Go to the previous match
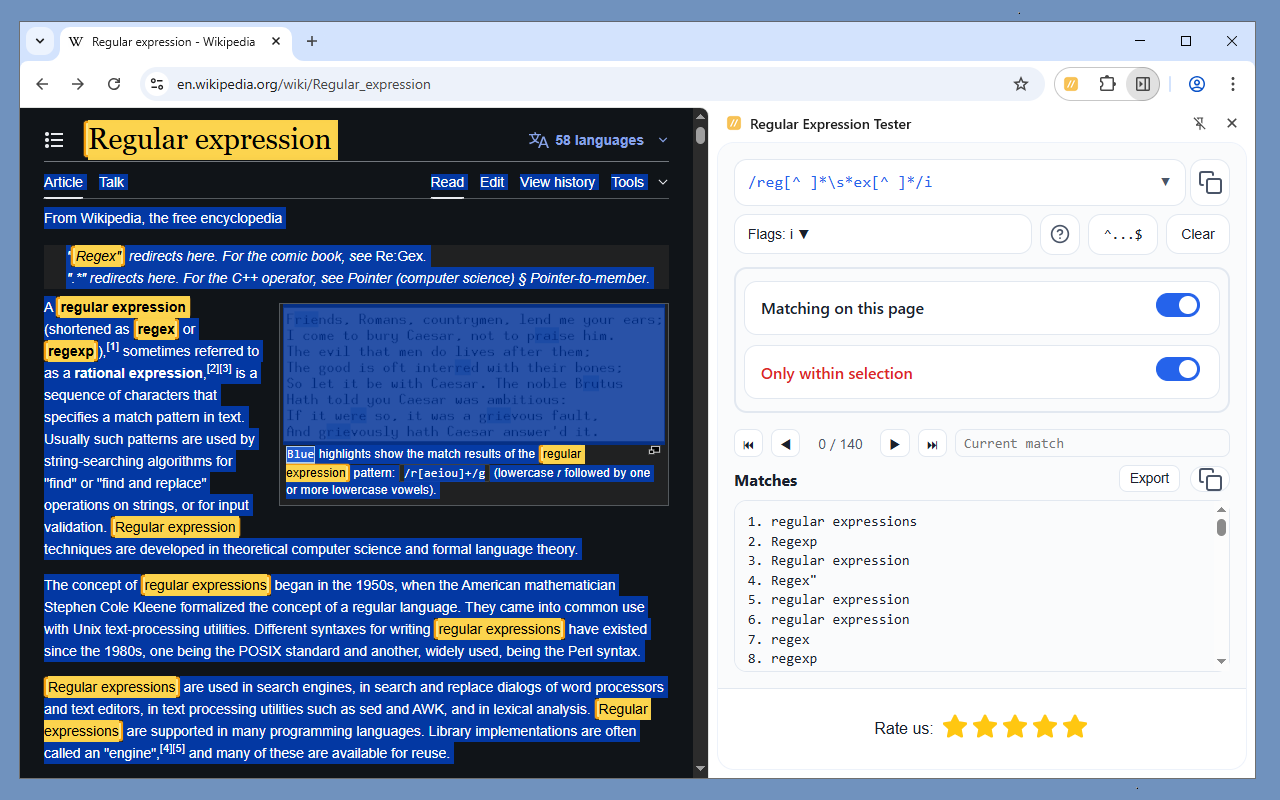 tap(785, 444)
